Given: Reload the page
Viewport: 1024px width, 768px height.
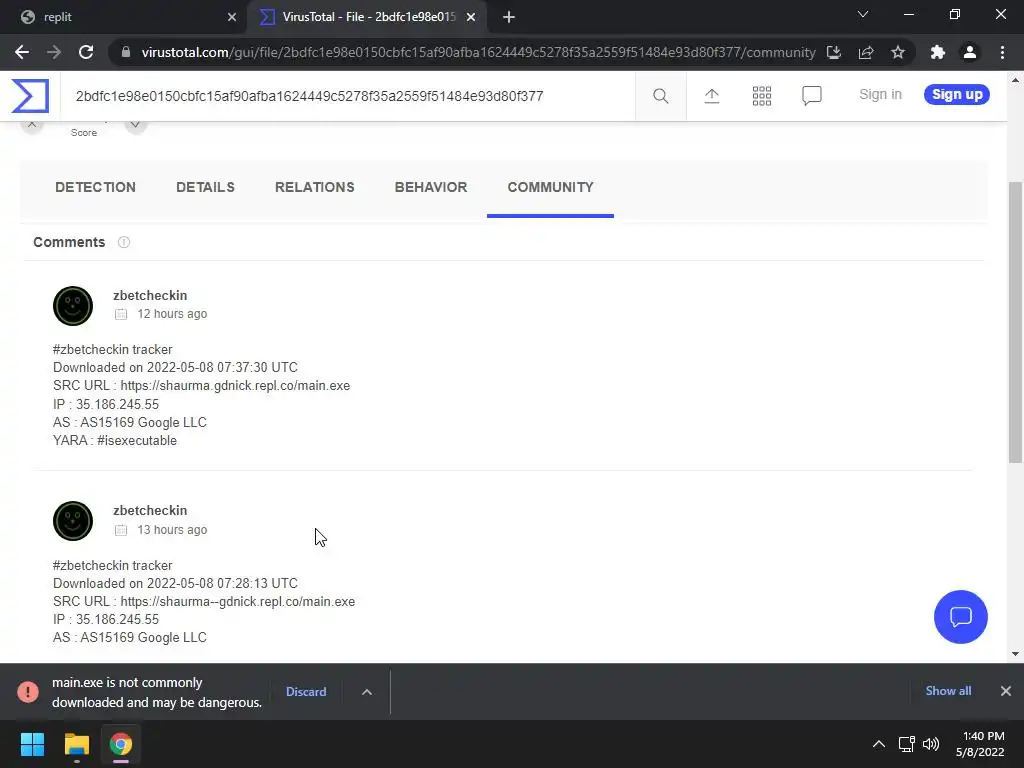Looking at the screenshot, I should tap(86, 52).
